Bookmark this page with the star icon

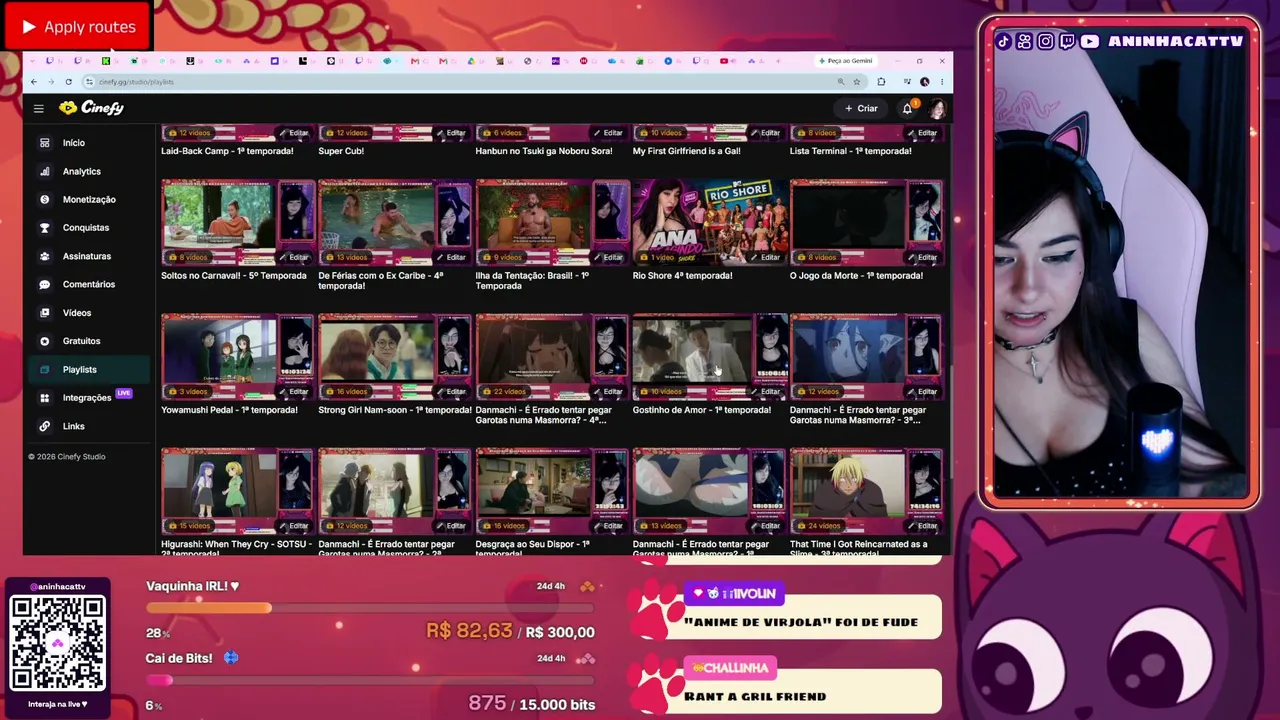tap(856, 82)
